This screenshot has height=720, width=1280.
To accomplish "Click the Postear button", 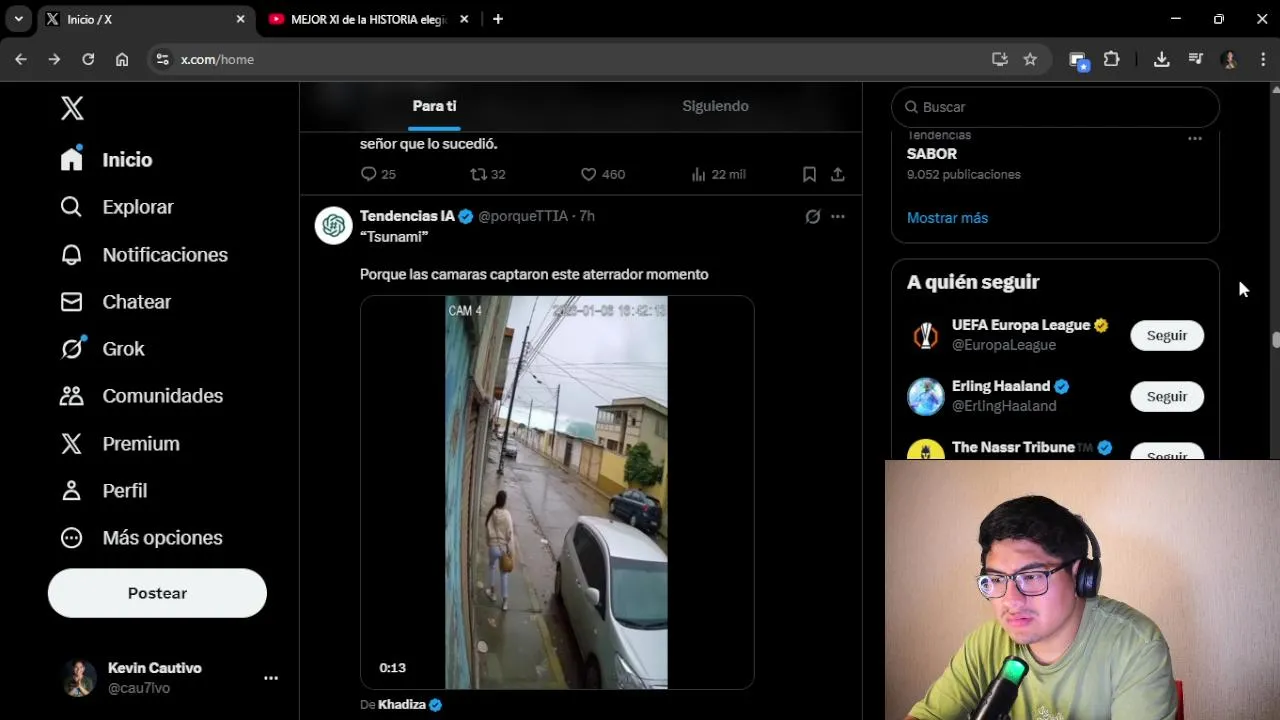I will [x=157, y=593].
